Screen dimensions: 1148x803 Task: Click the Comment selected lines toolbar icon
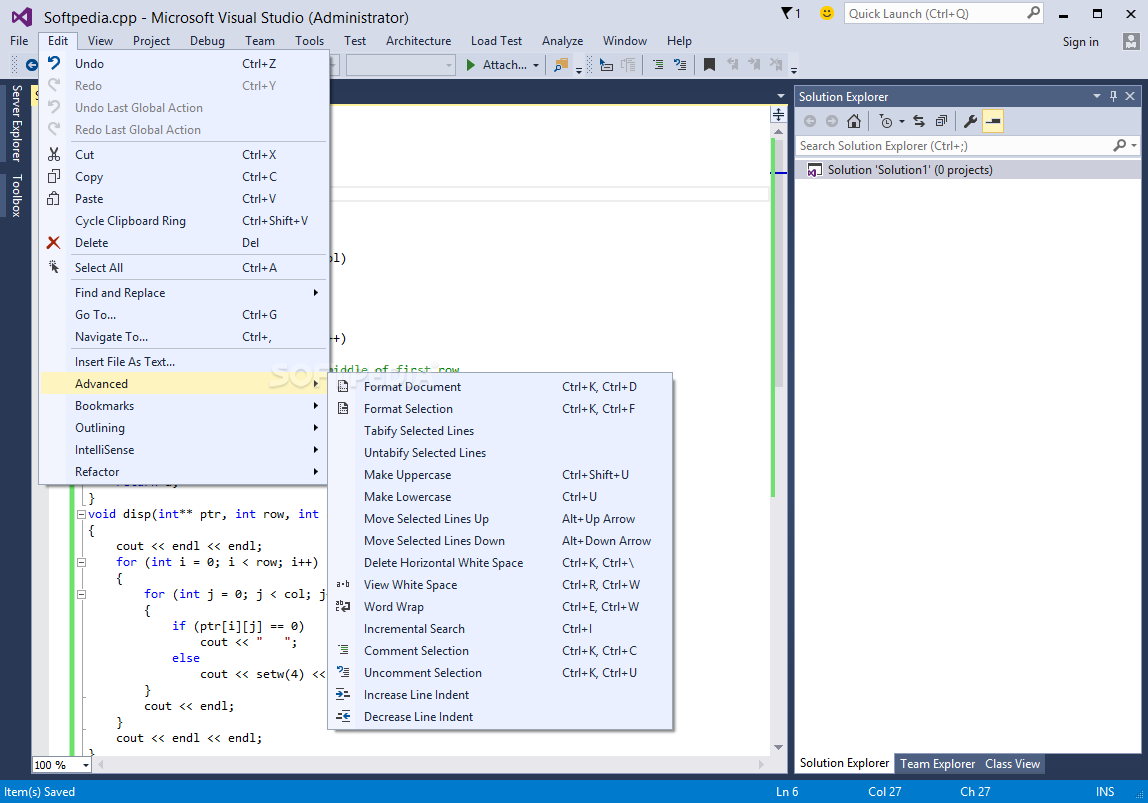click(657, 65)
